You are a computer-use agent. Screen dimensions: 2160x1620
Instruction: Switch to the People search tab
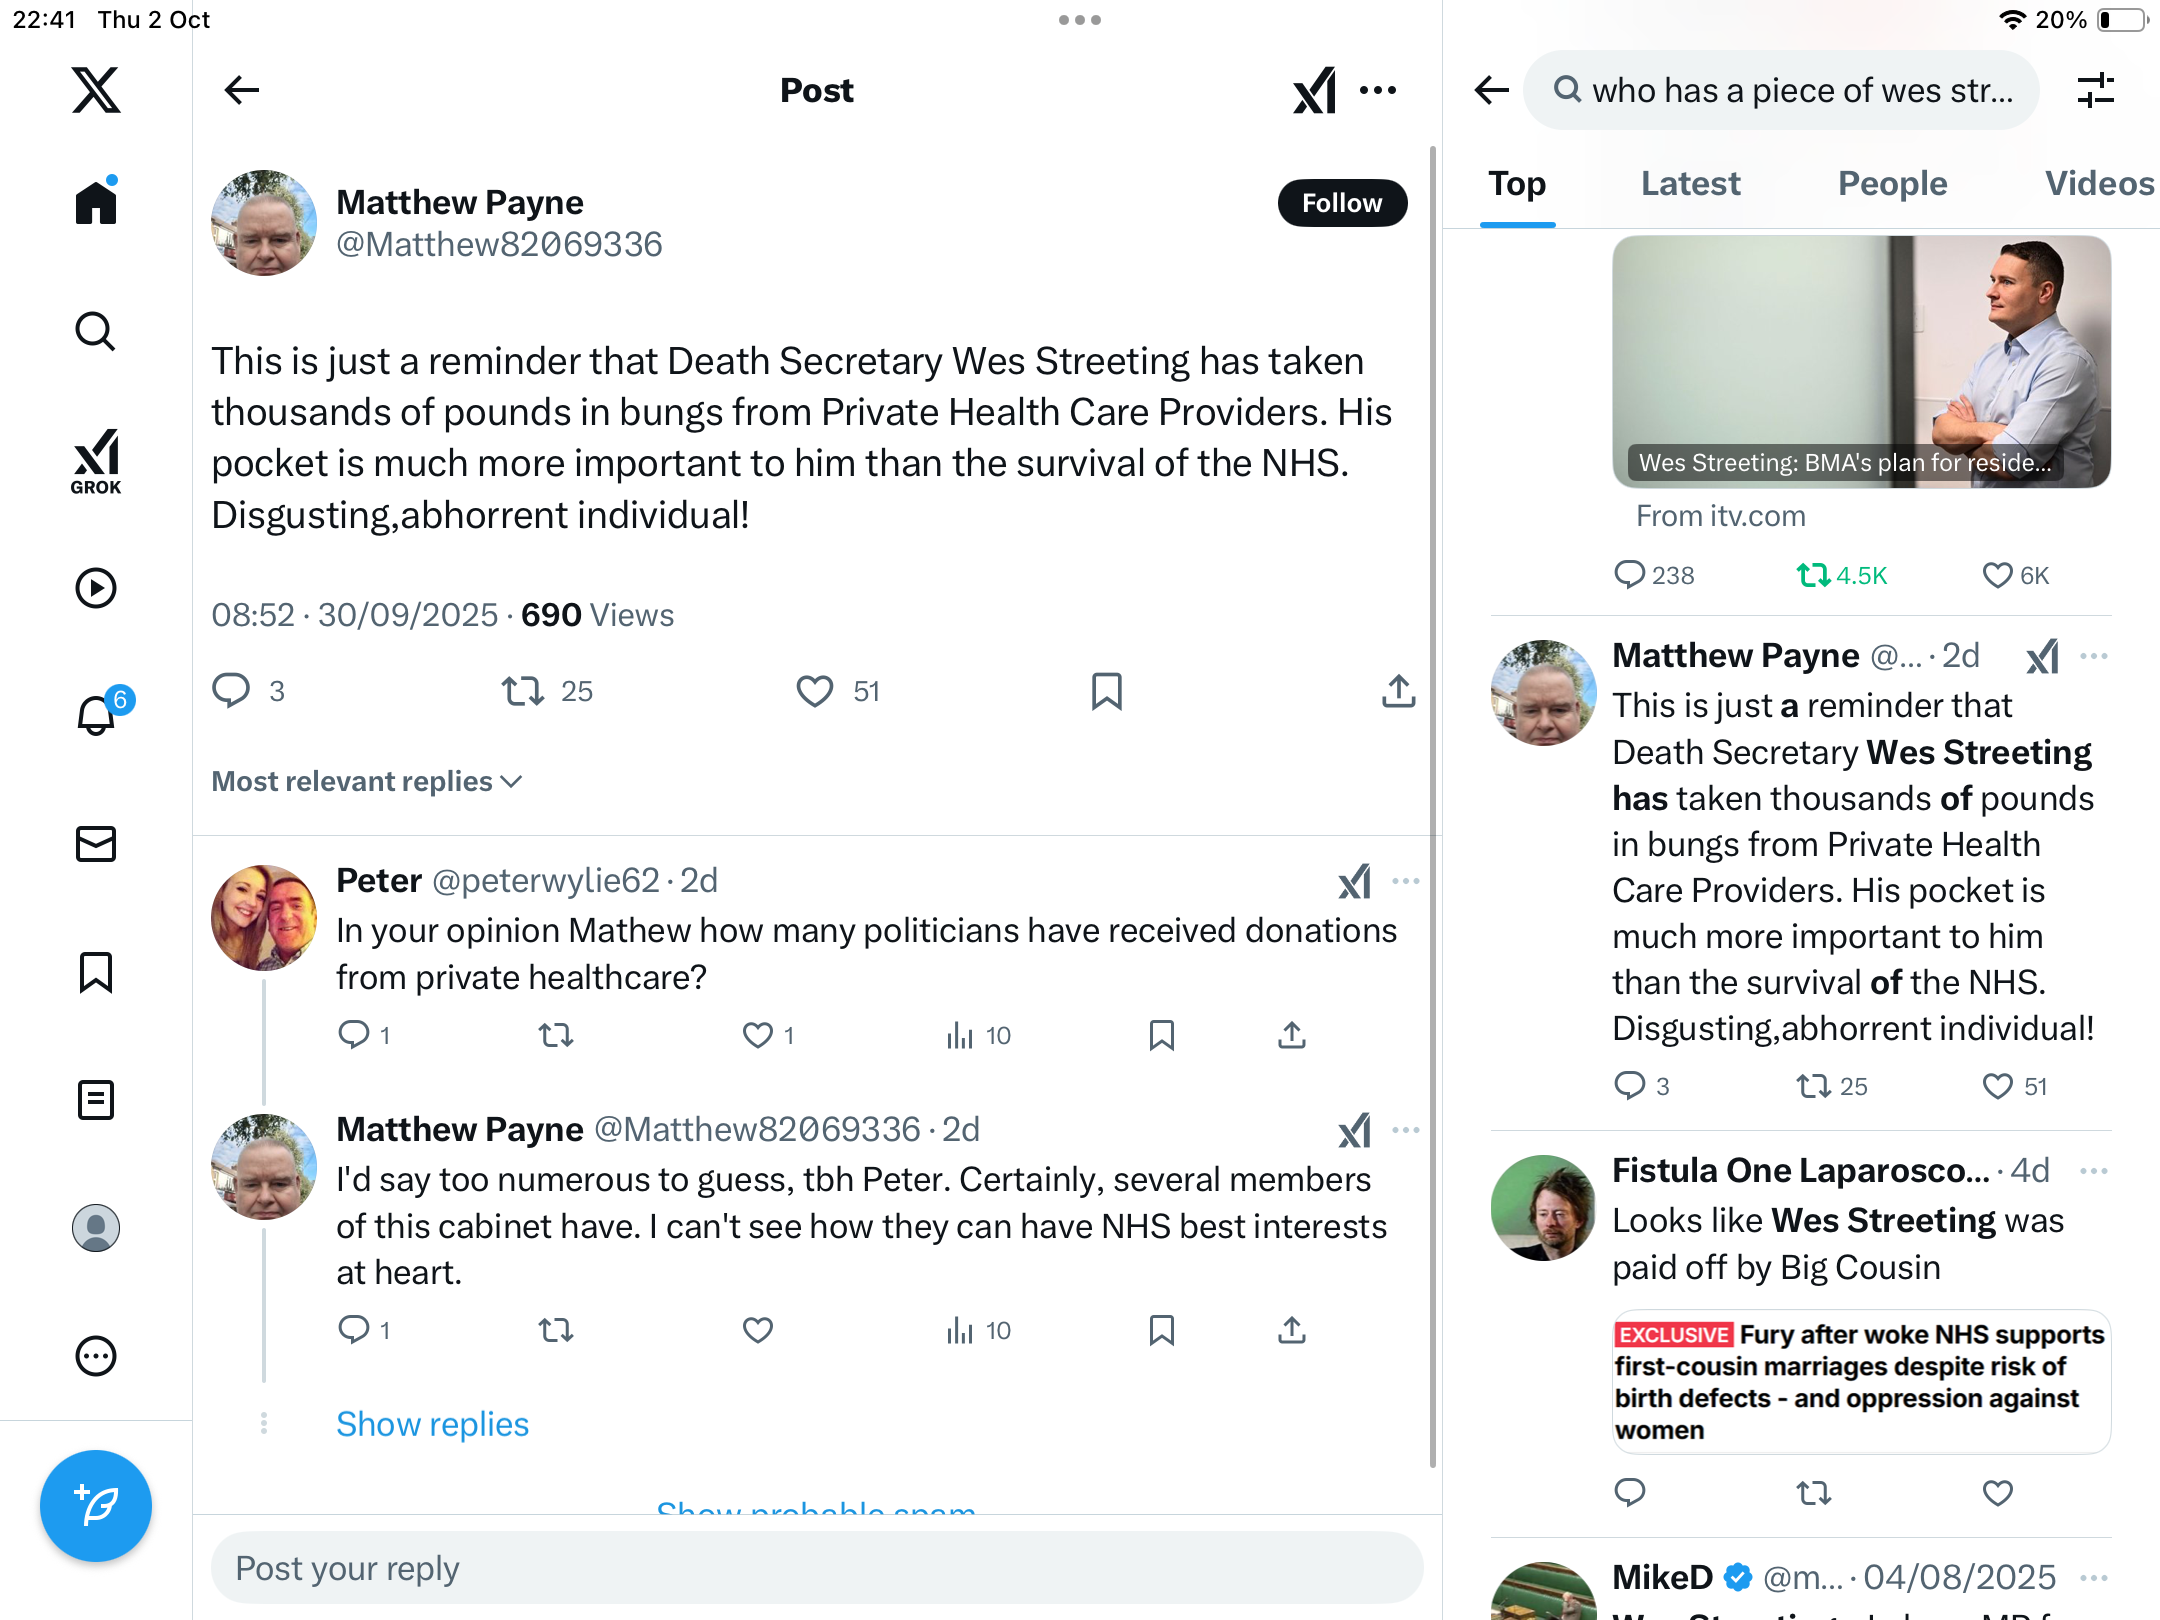pos(1892,184)
